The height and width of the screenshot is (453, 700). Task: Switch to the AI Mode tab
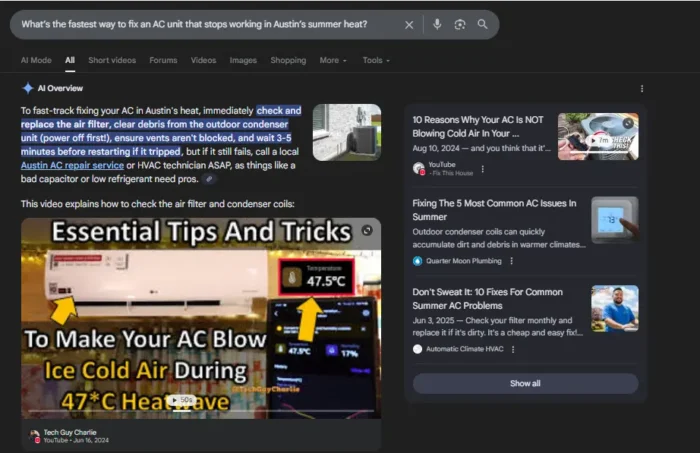pos(36,60)
